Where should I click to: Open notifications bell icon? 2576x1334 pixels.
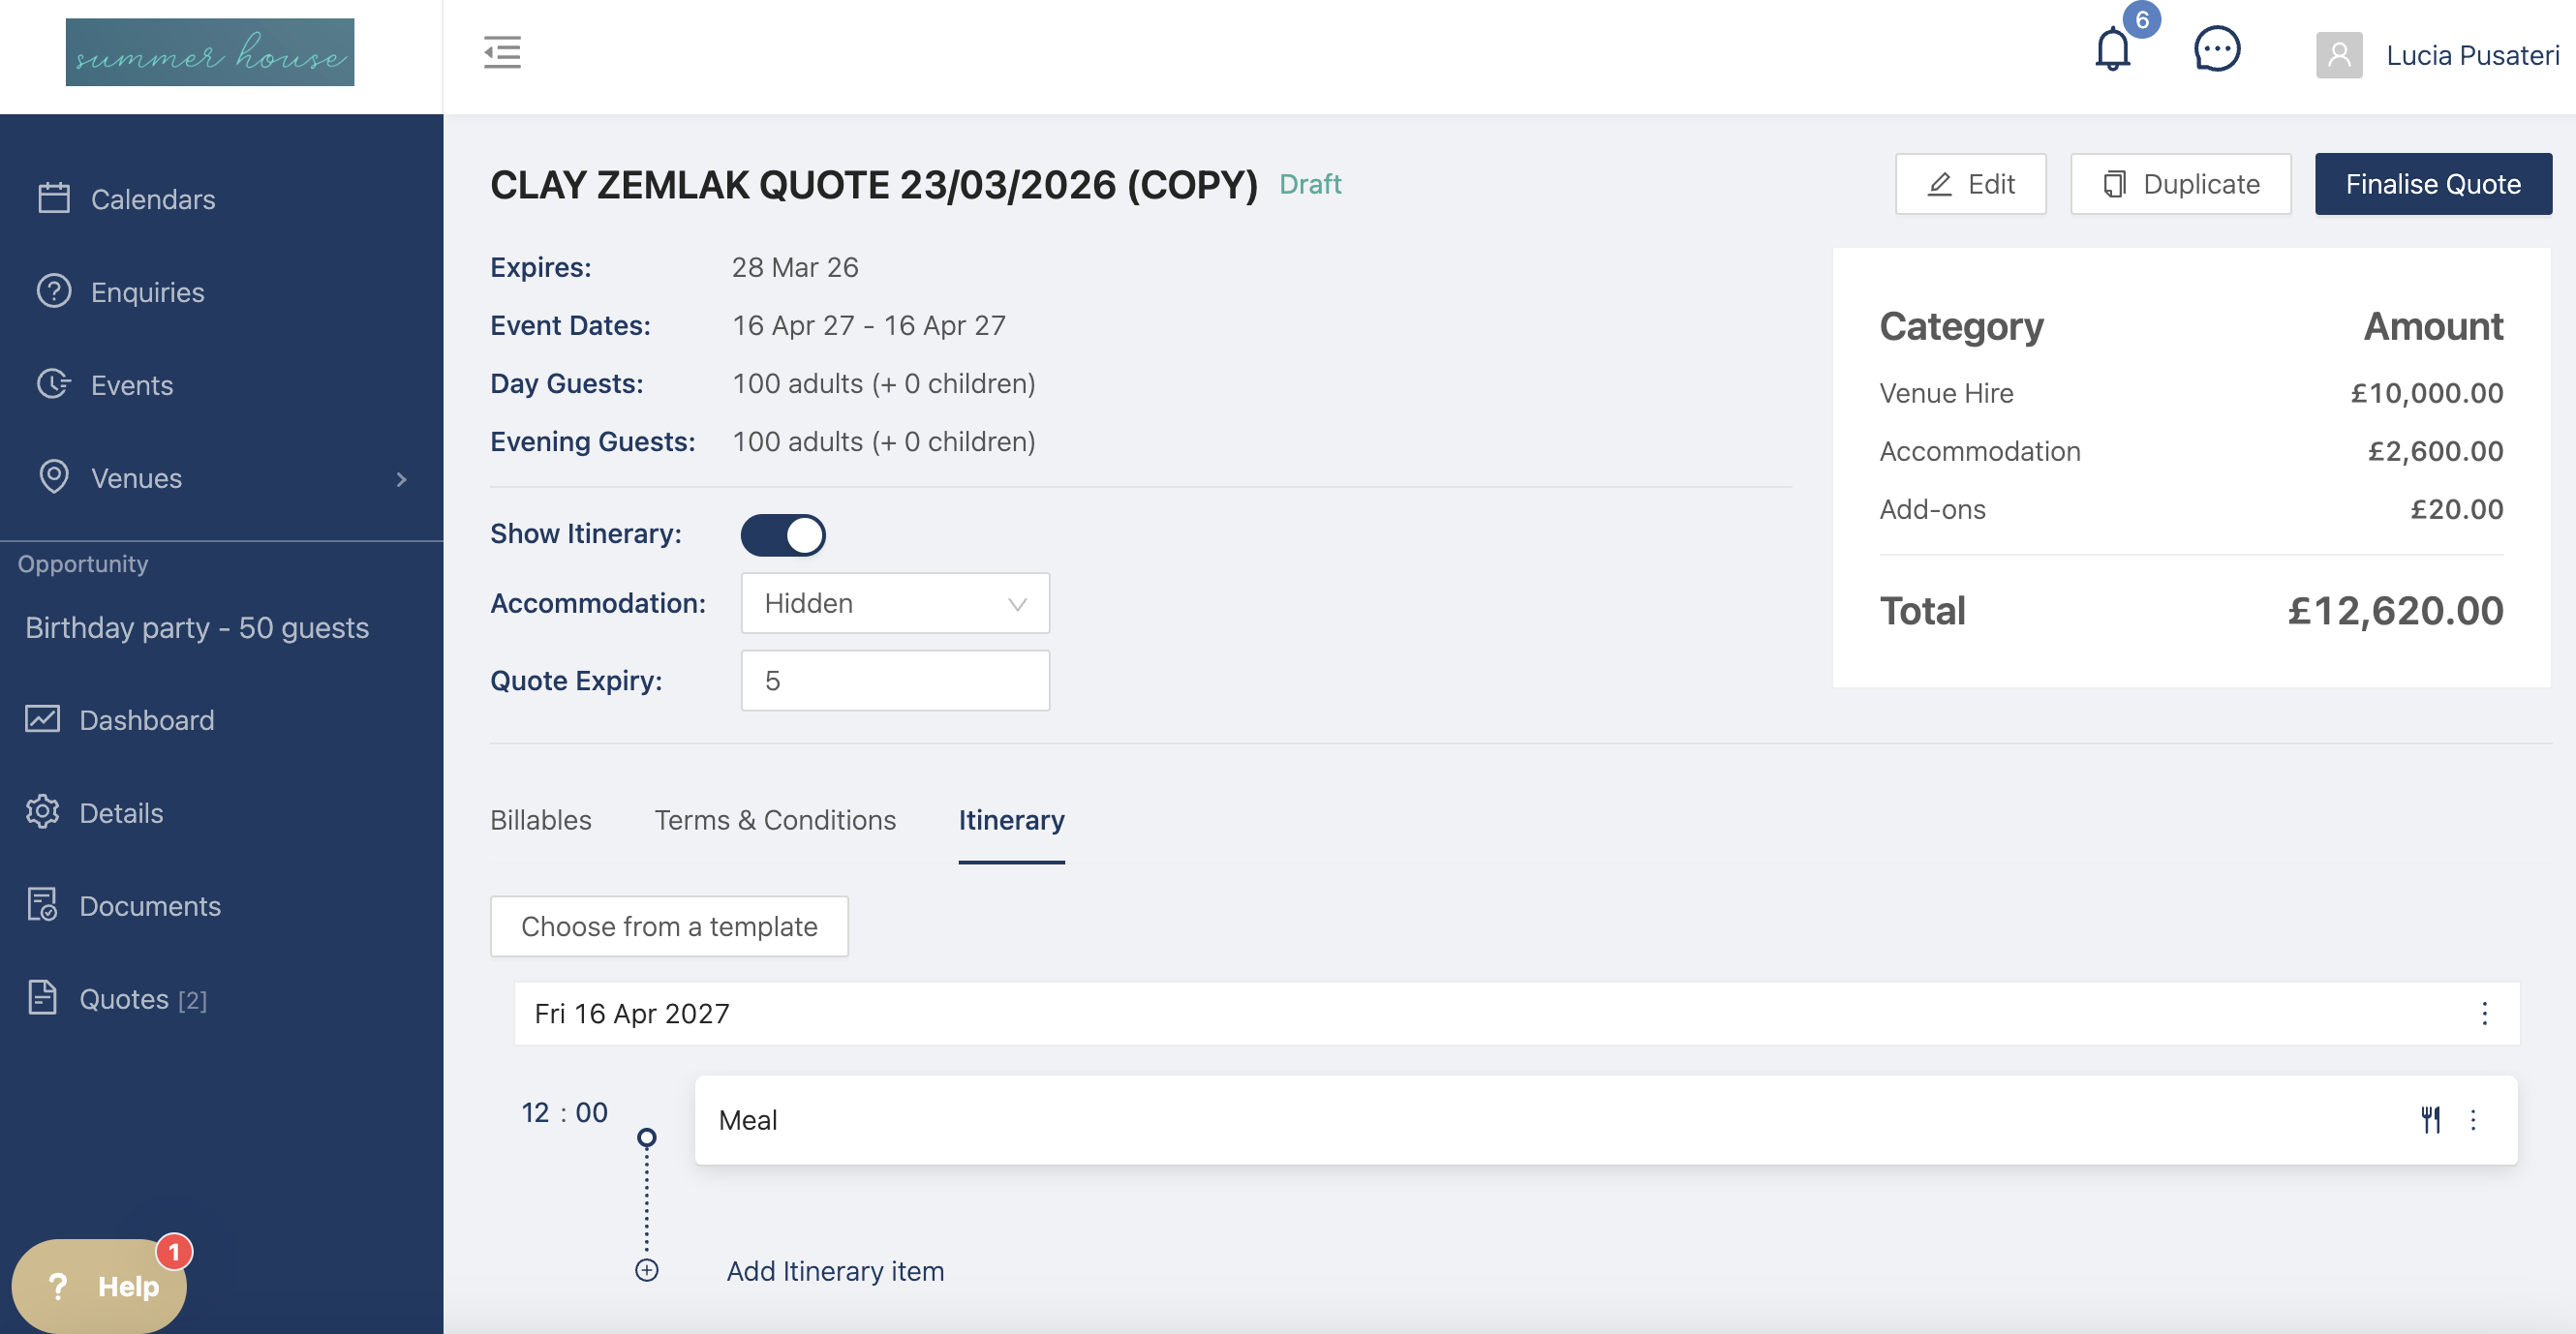point(2112,50)
